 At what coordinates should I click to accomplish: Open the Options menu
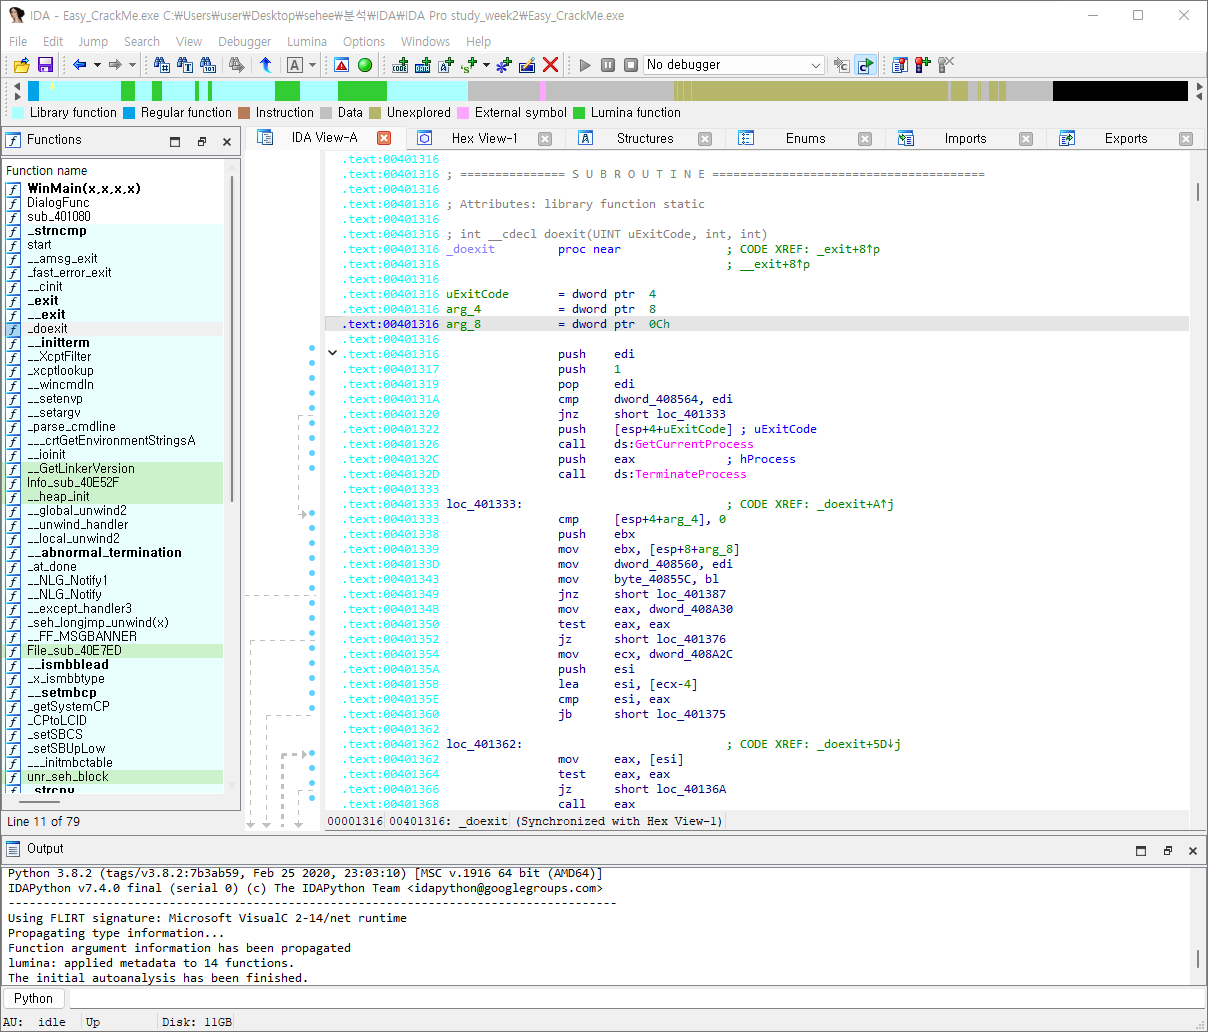pos(364,41)
